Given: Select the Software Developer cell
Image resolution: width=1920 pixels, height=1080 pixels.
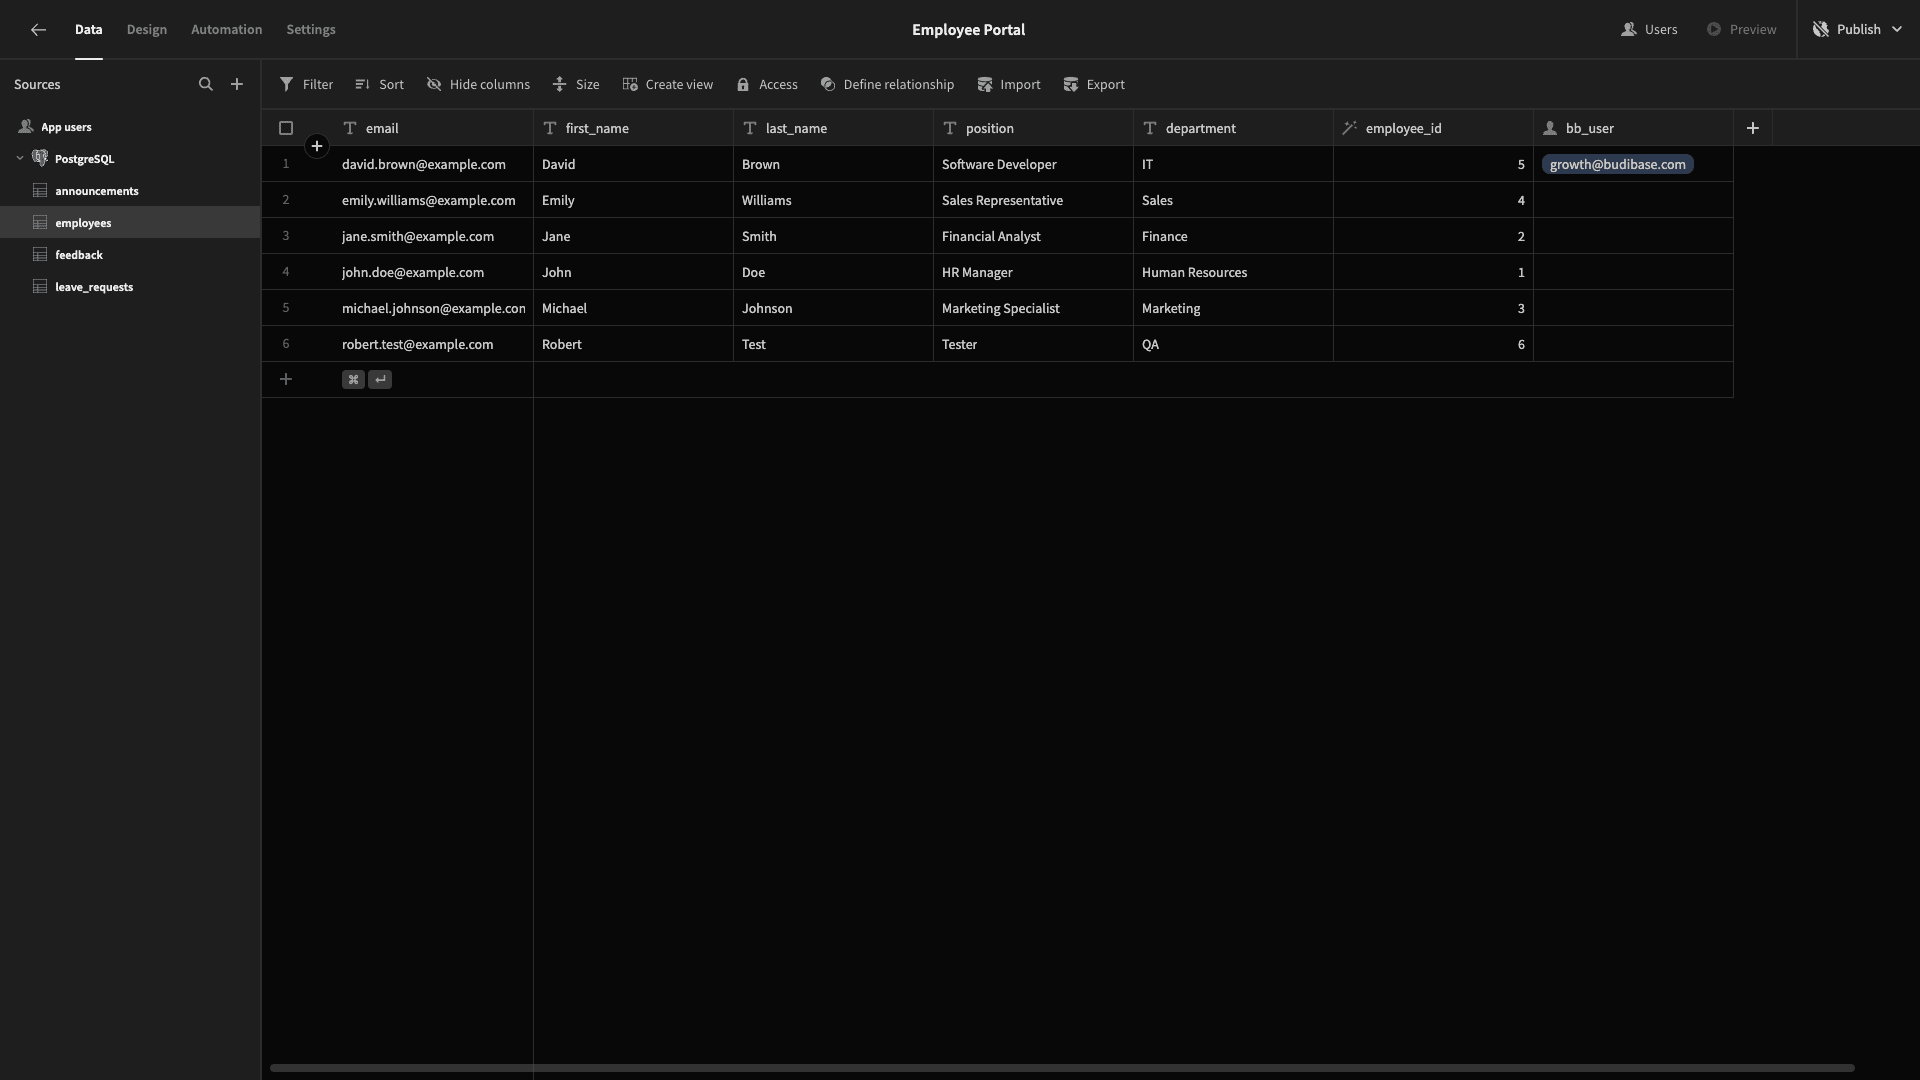Looking at the screenshot, I should [x=1033, y=164].
